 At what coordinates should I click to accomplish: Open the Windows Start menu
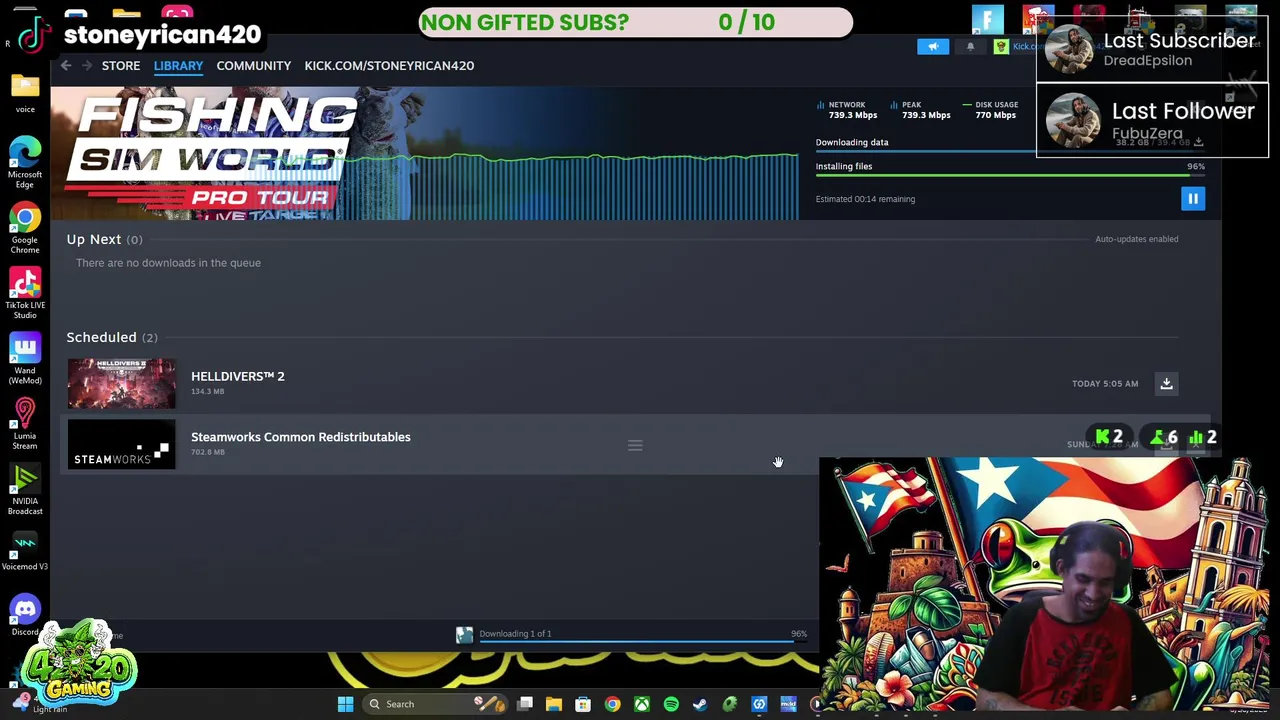tap(345, 704)
